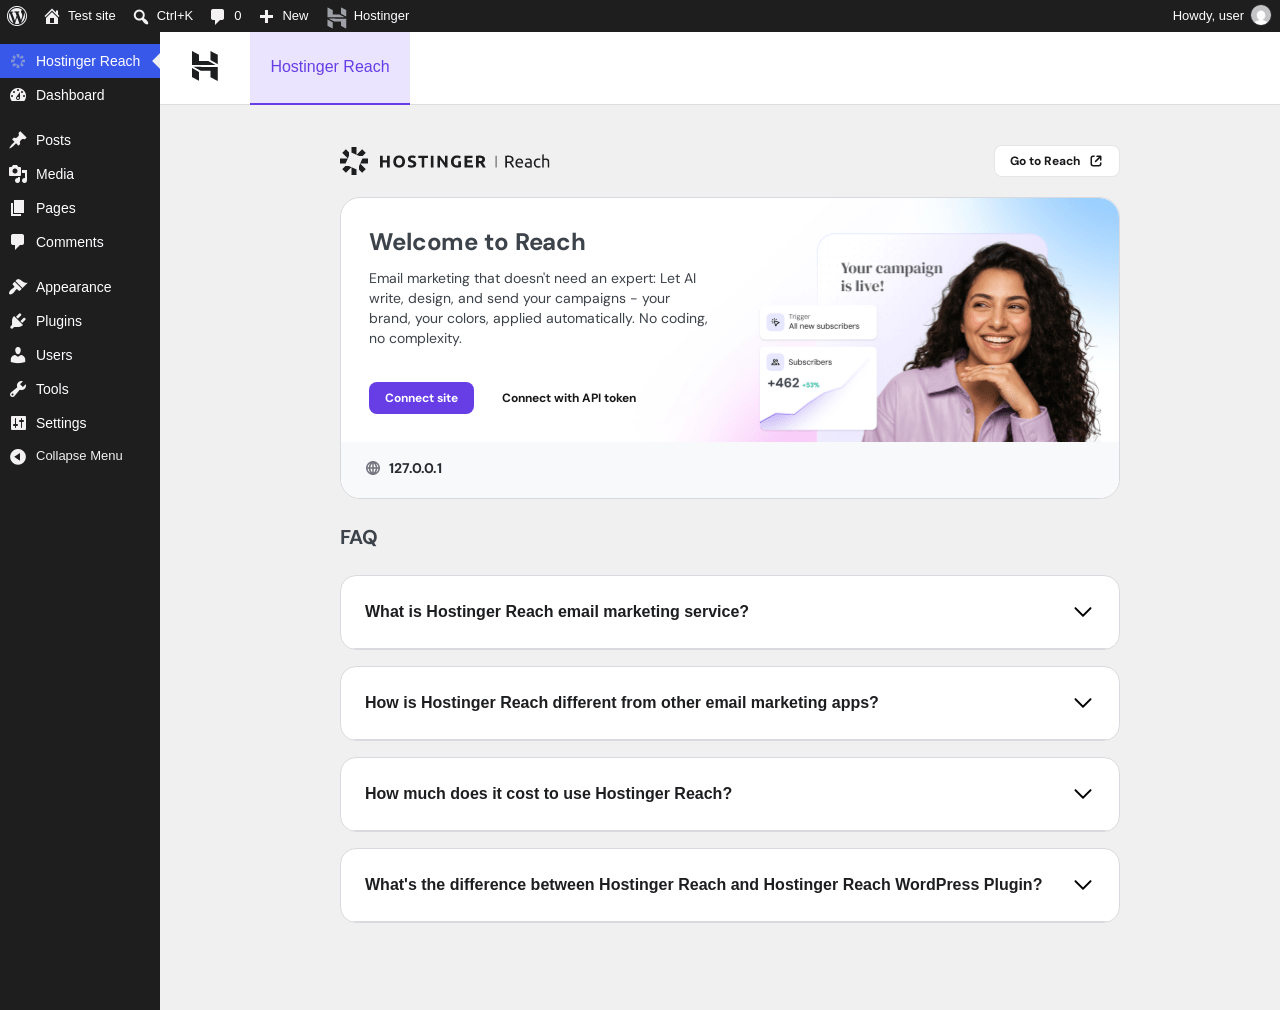Screen dimensions: 1280x1010
Task: Click the Tools wrench icon
Action: (x=18, y=389)
